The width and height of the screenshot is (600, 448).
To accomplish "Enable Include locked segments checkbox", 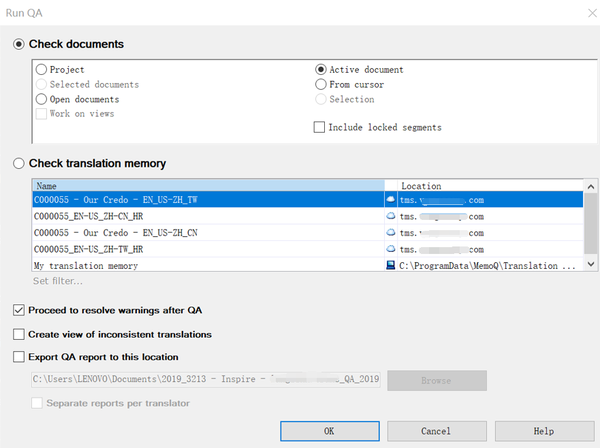I will [x=320, y=127].
